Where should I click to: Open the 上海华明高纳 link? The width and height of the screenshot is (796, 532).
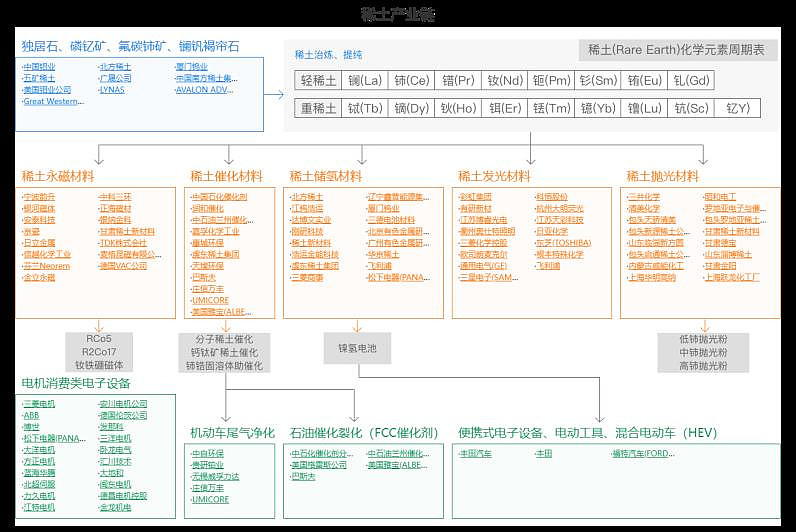coord(652,278)
